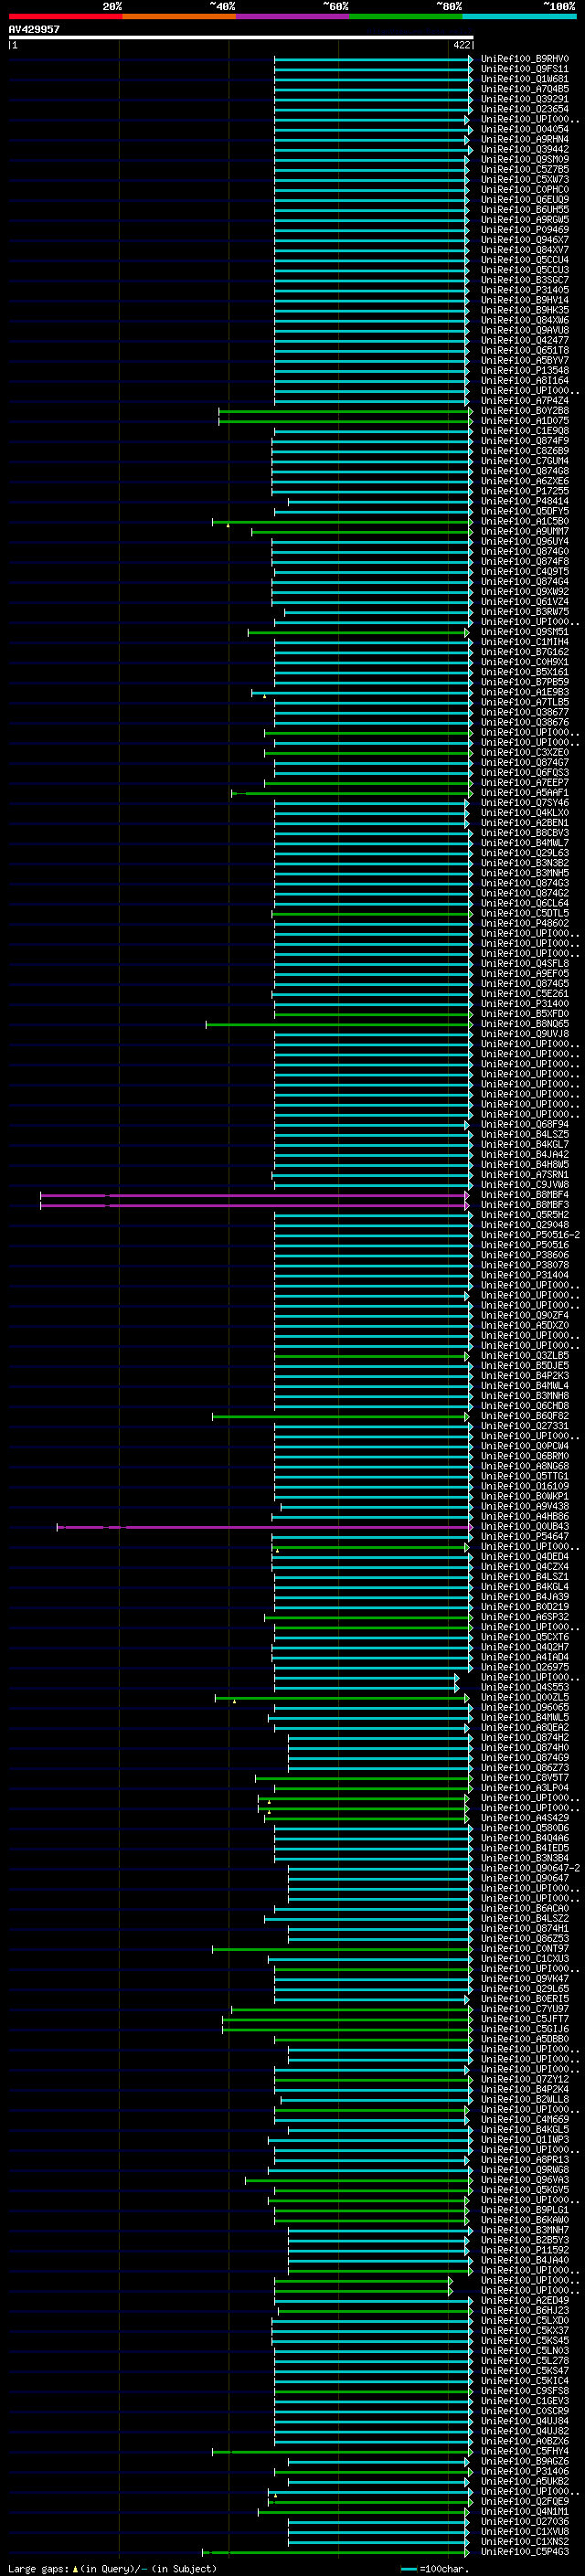585x2576 pixels.
Task: Open hit UniRef100_A7P4Z4
Action: (x=525, y=401)
